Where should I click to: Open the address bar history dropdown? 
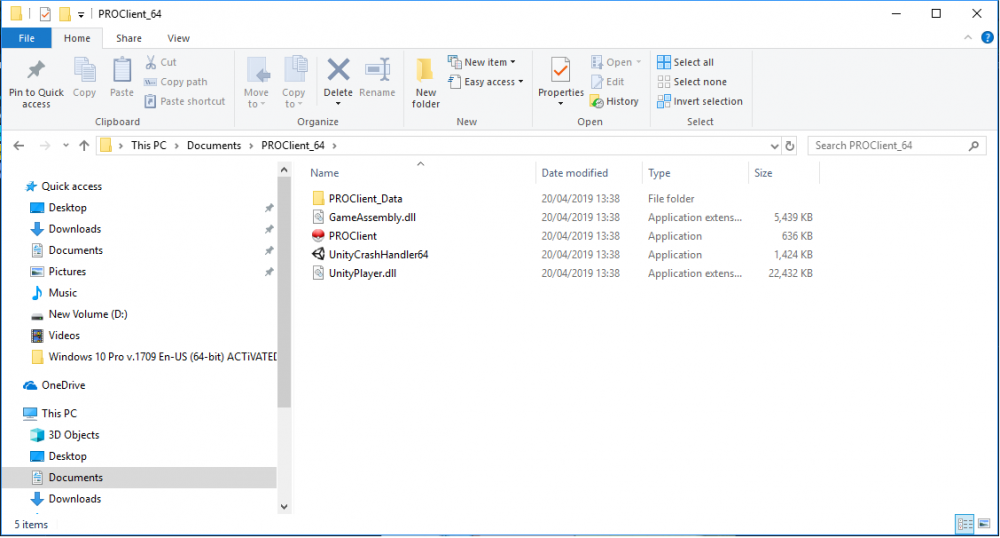[773, 146]
